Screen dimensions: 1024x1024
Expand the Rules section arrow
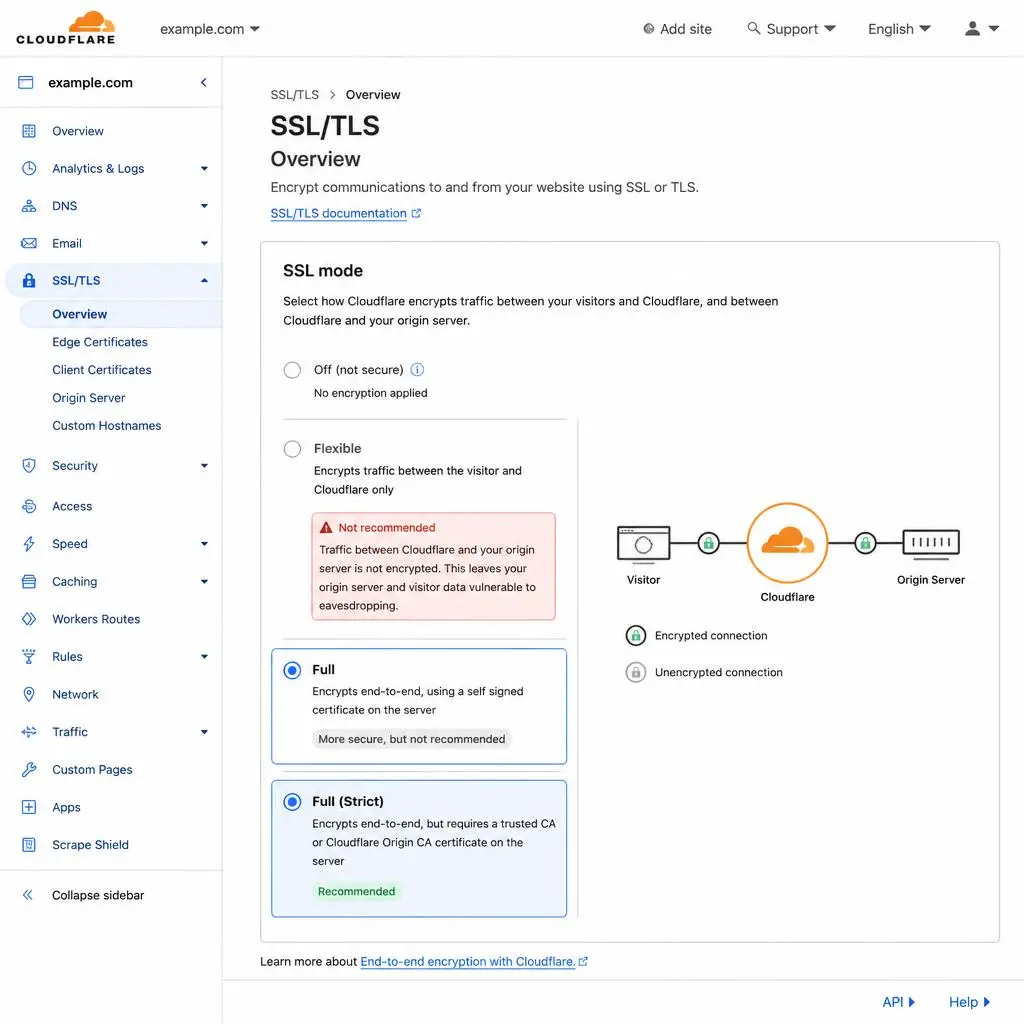[204, 657]
